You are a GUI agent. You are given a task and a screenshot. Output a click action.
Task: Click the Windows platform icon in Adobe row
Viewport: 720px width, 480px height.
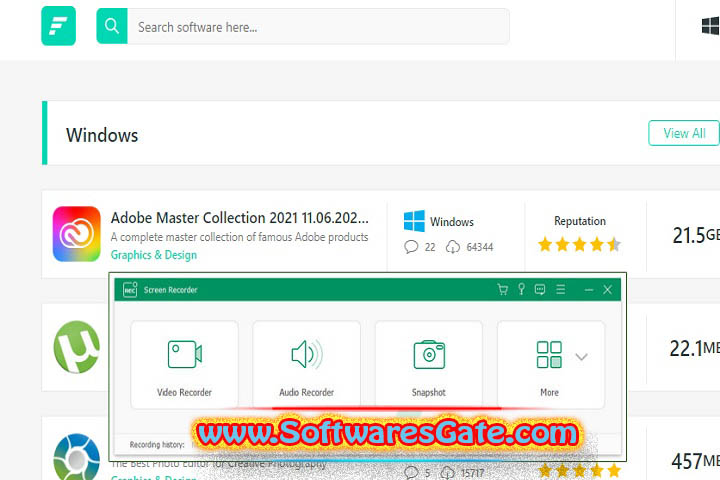point(414,221)
